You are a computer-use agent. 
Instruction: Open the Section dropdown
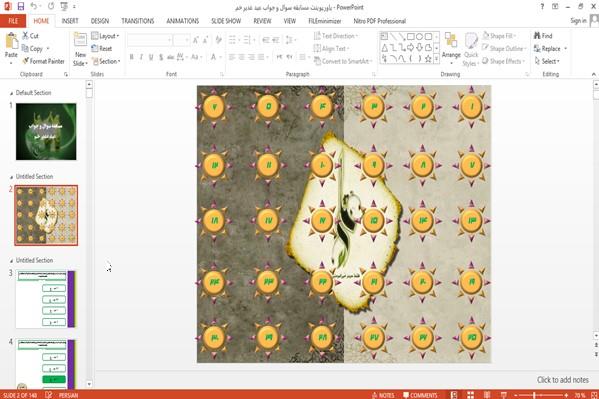[x=106, y=61]
